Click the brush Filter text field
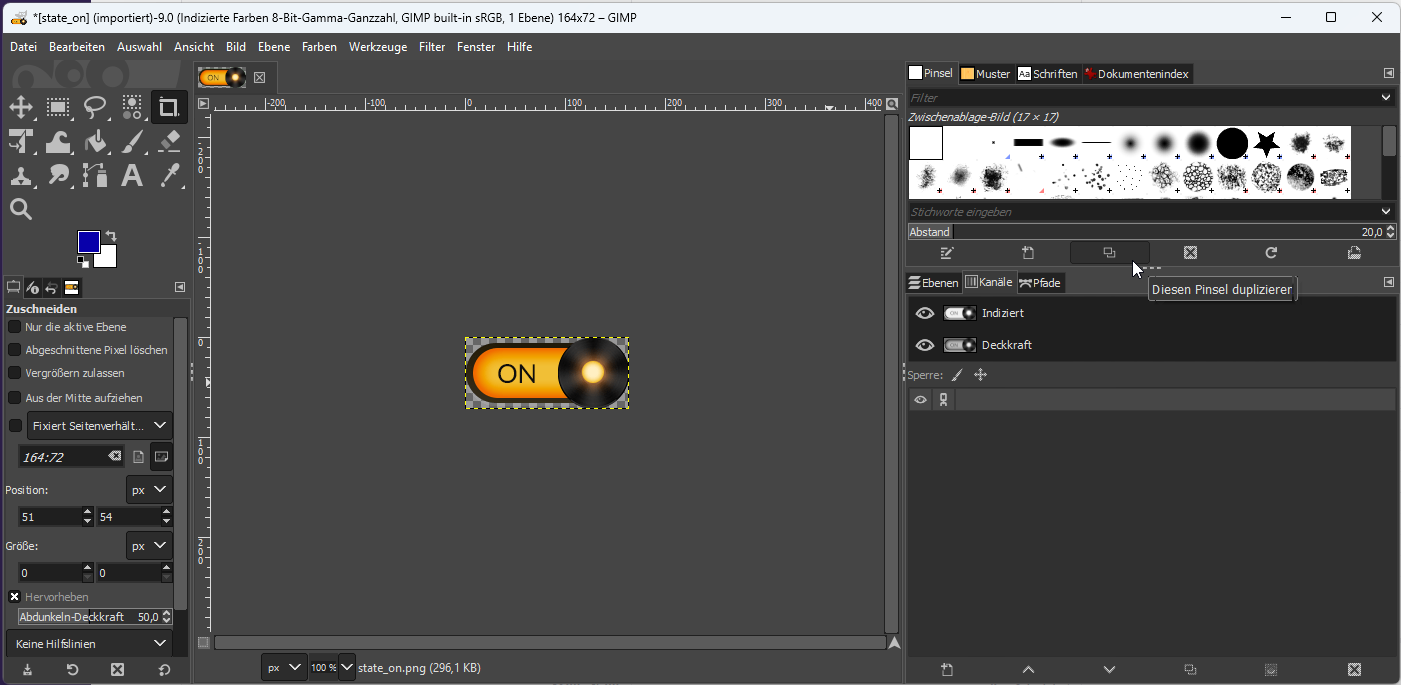Image resolution: width=1401 pixels, height=685 pixels. click(x=1140, y=98)
